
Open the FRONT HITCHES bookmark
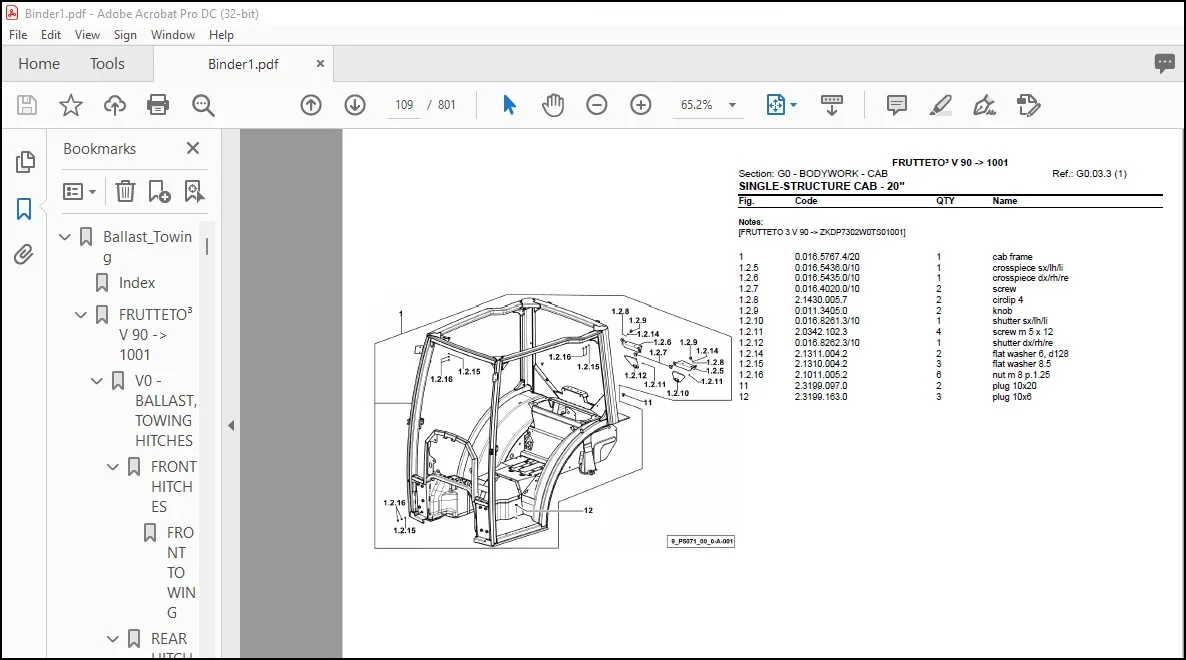point(173,486)
